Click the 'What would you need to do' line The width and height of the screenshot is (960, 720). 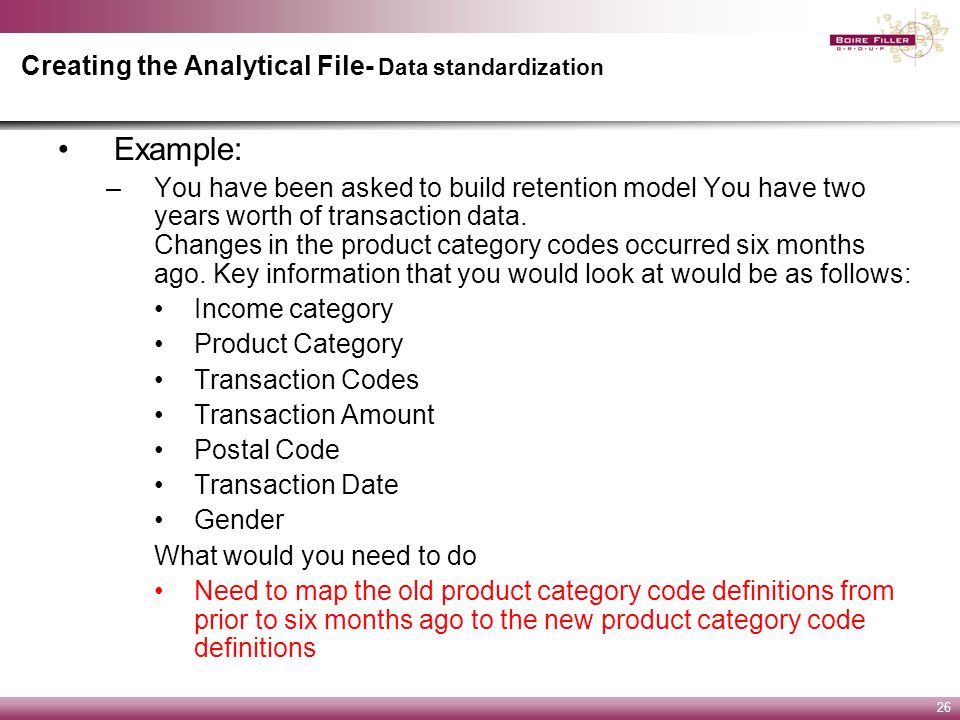[x=315, y=555]
